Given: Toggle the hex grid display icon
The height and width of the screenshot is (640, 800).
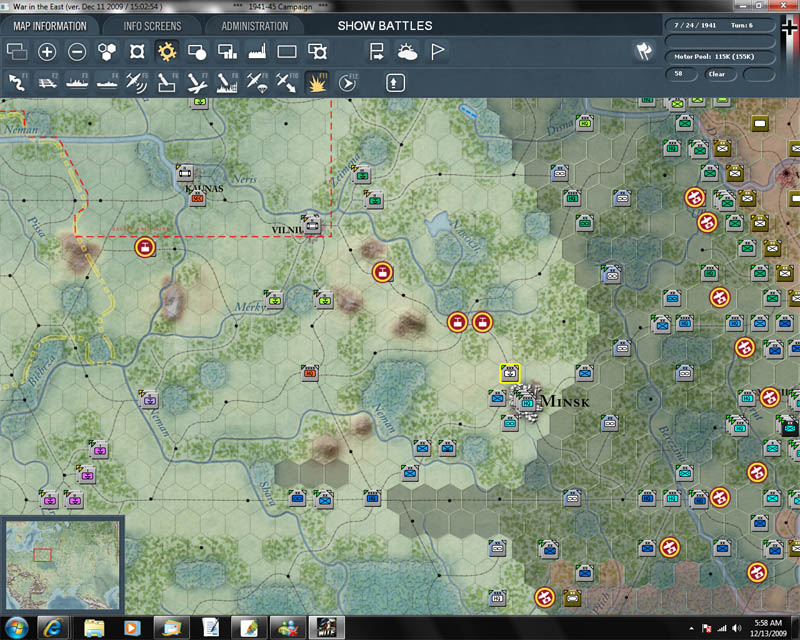Looking at the screenshot, I should tap(107, 52).
